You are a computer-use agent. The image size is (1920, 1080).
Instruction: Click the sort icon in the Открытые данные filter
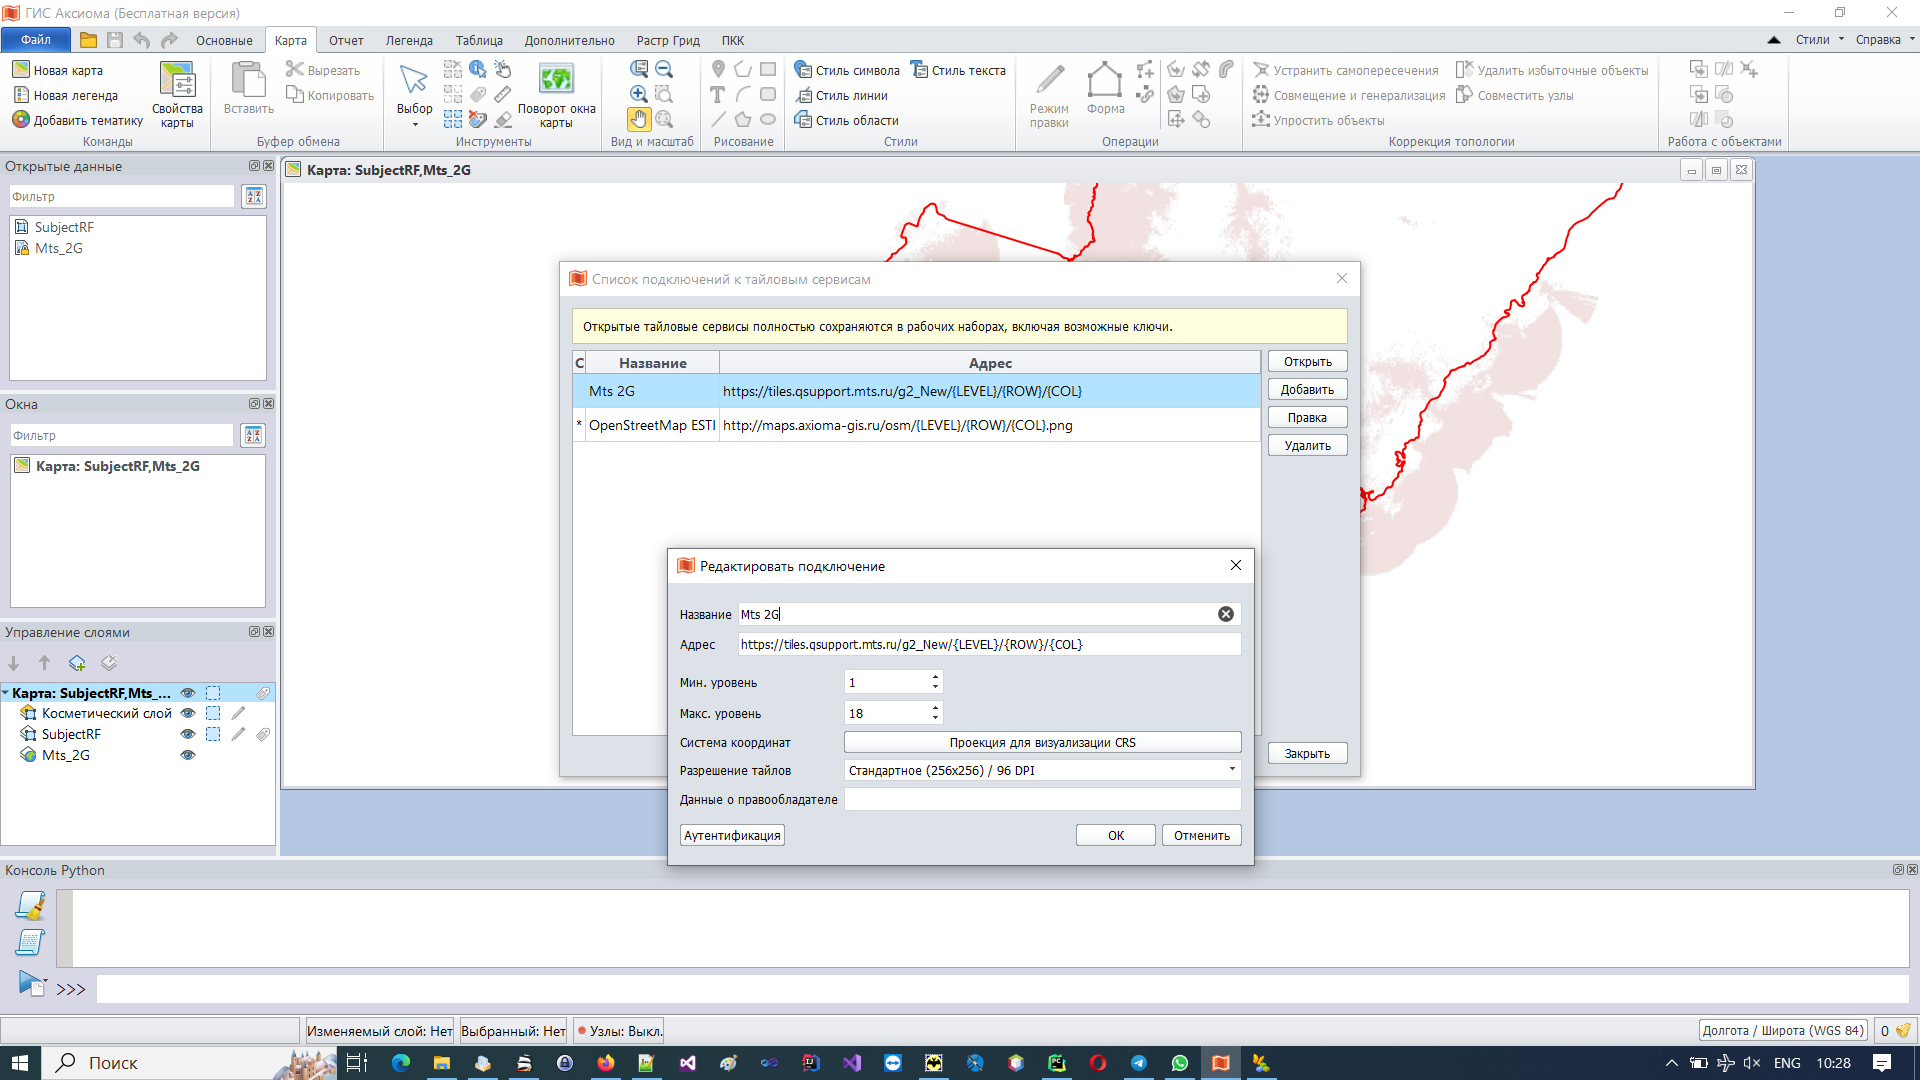coord(254,197)
